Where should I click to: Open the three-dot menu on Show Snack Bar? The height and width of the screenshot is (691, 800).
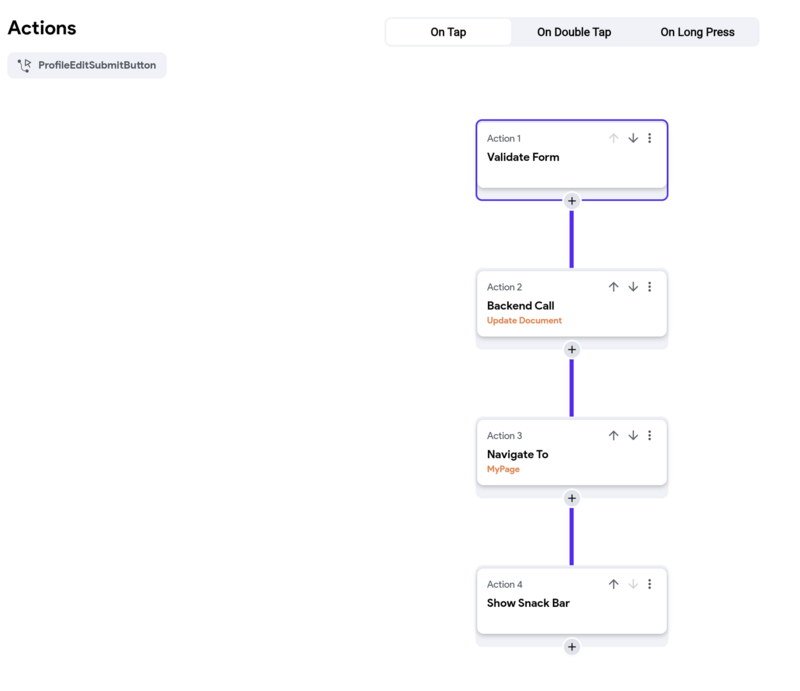coord(650,584)
